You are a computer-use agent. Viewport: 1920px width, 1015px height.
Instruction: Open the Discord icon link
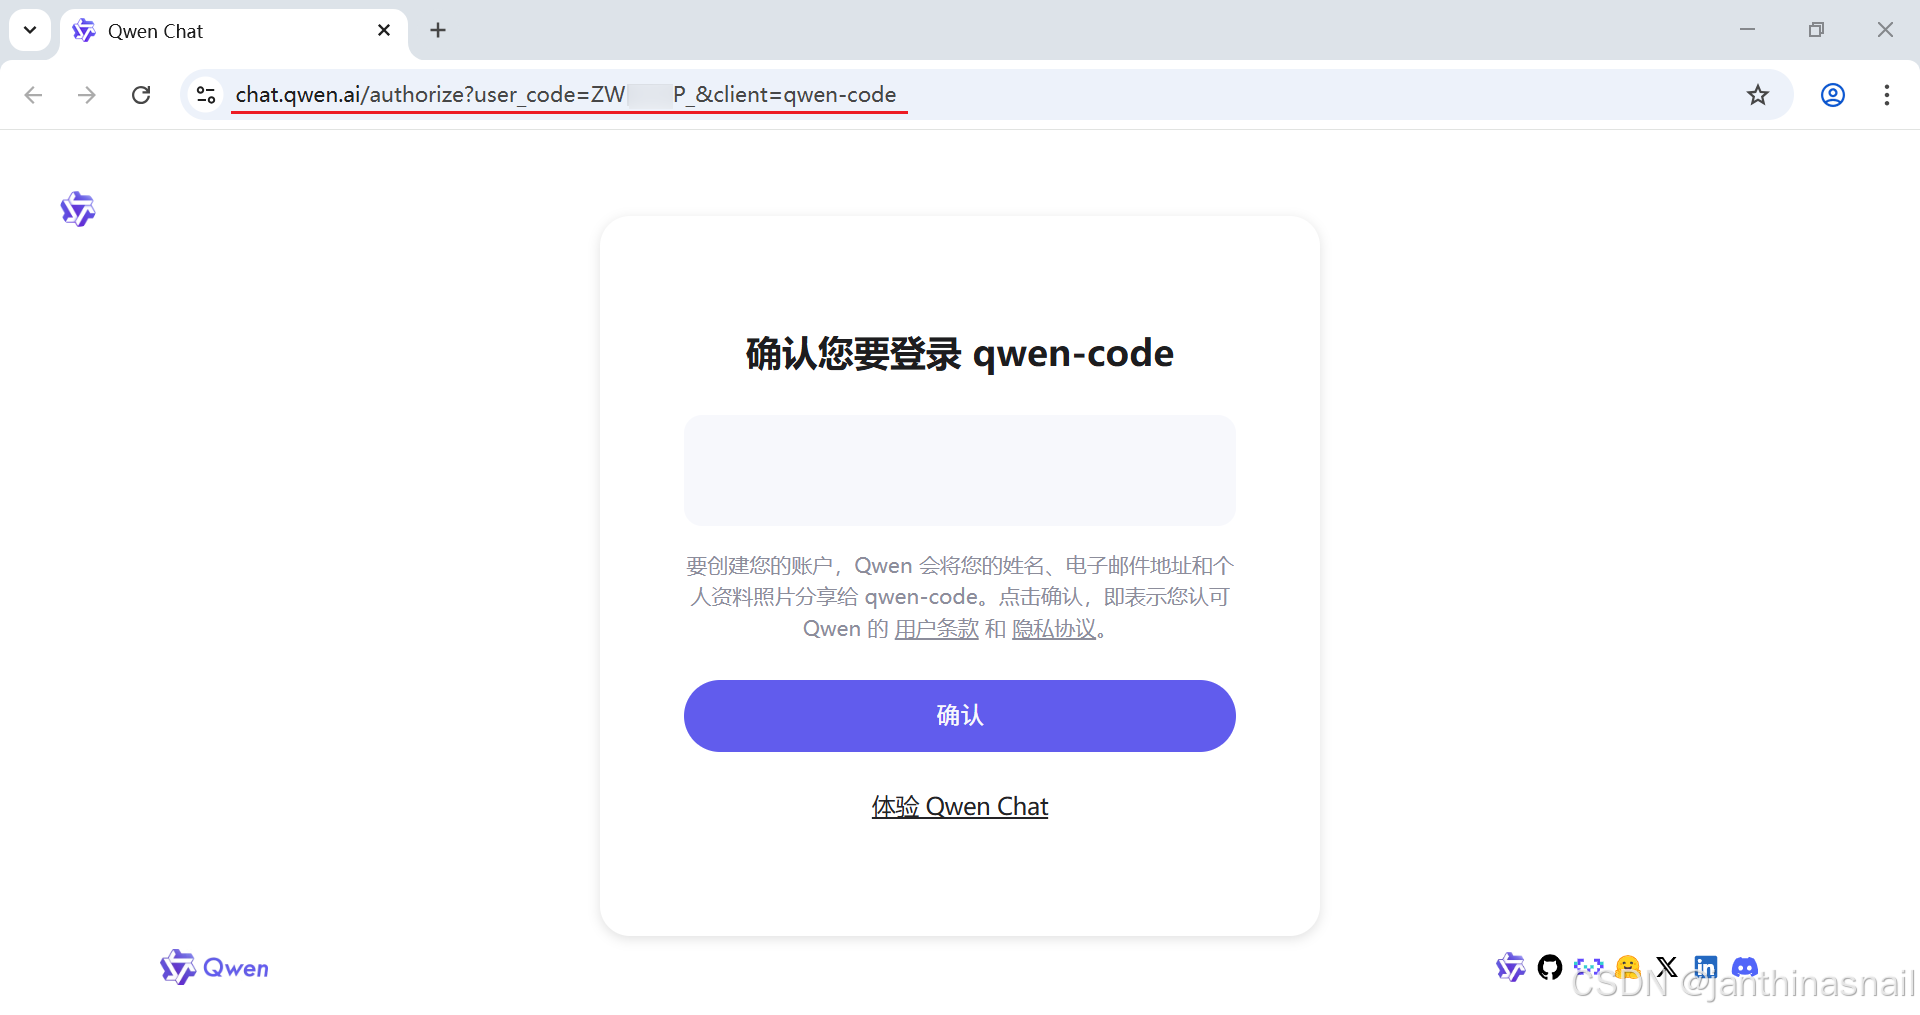(1745, 967)
